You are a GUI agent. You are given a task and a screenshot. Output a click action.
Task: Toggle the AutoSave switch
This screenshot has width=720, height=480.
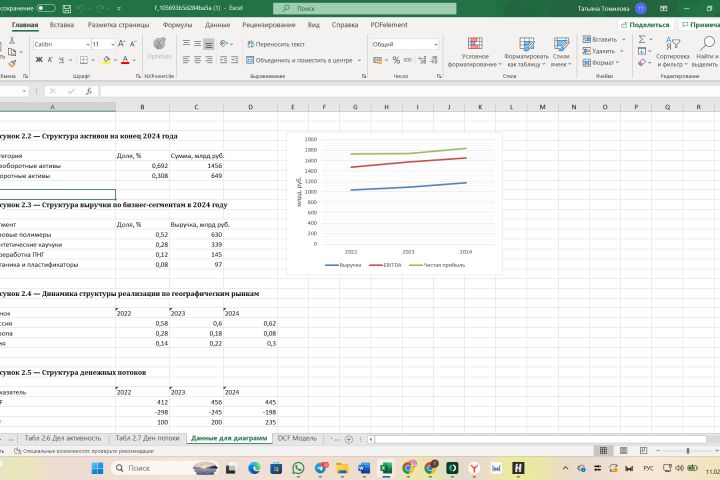[46, 8]
